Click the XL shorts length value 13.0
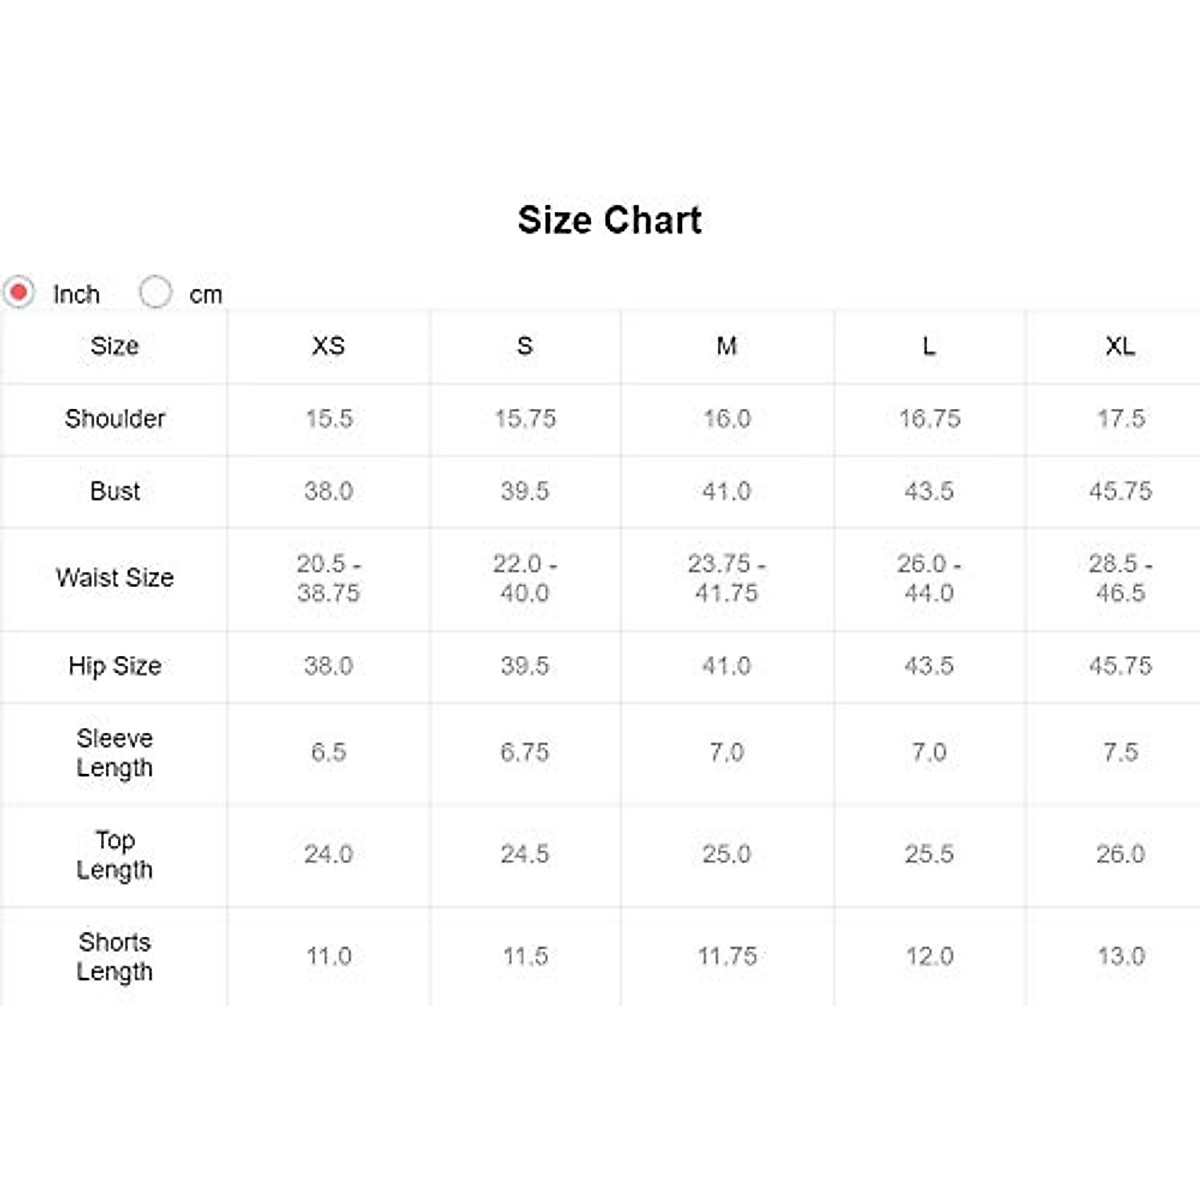1200x1200 pixels. (x=1120, y=957)
